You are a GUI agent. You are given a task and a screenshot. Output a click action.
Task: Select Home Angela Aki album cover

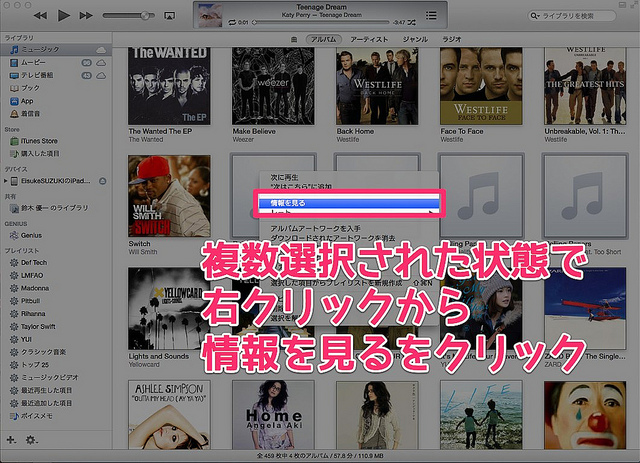pyautogui.click(x=273, y=415)
